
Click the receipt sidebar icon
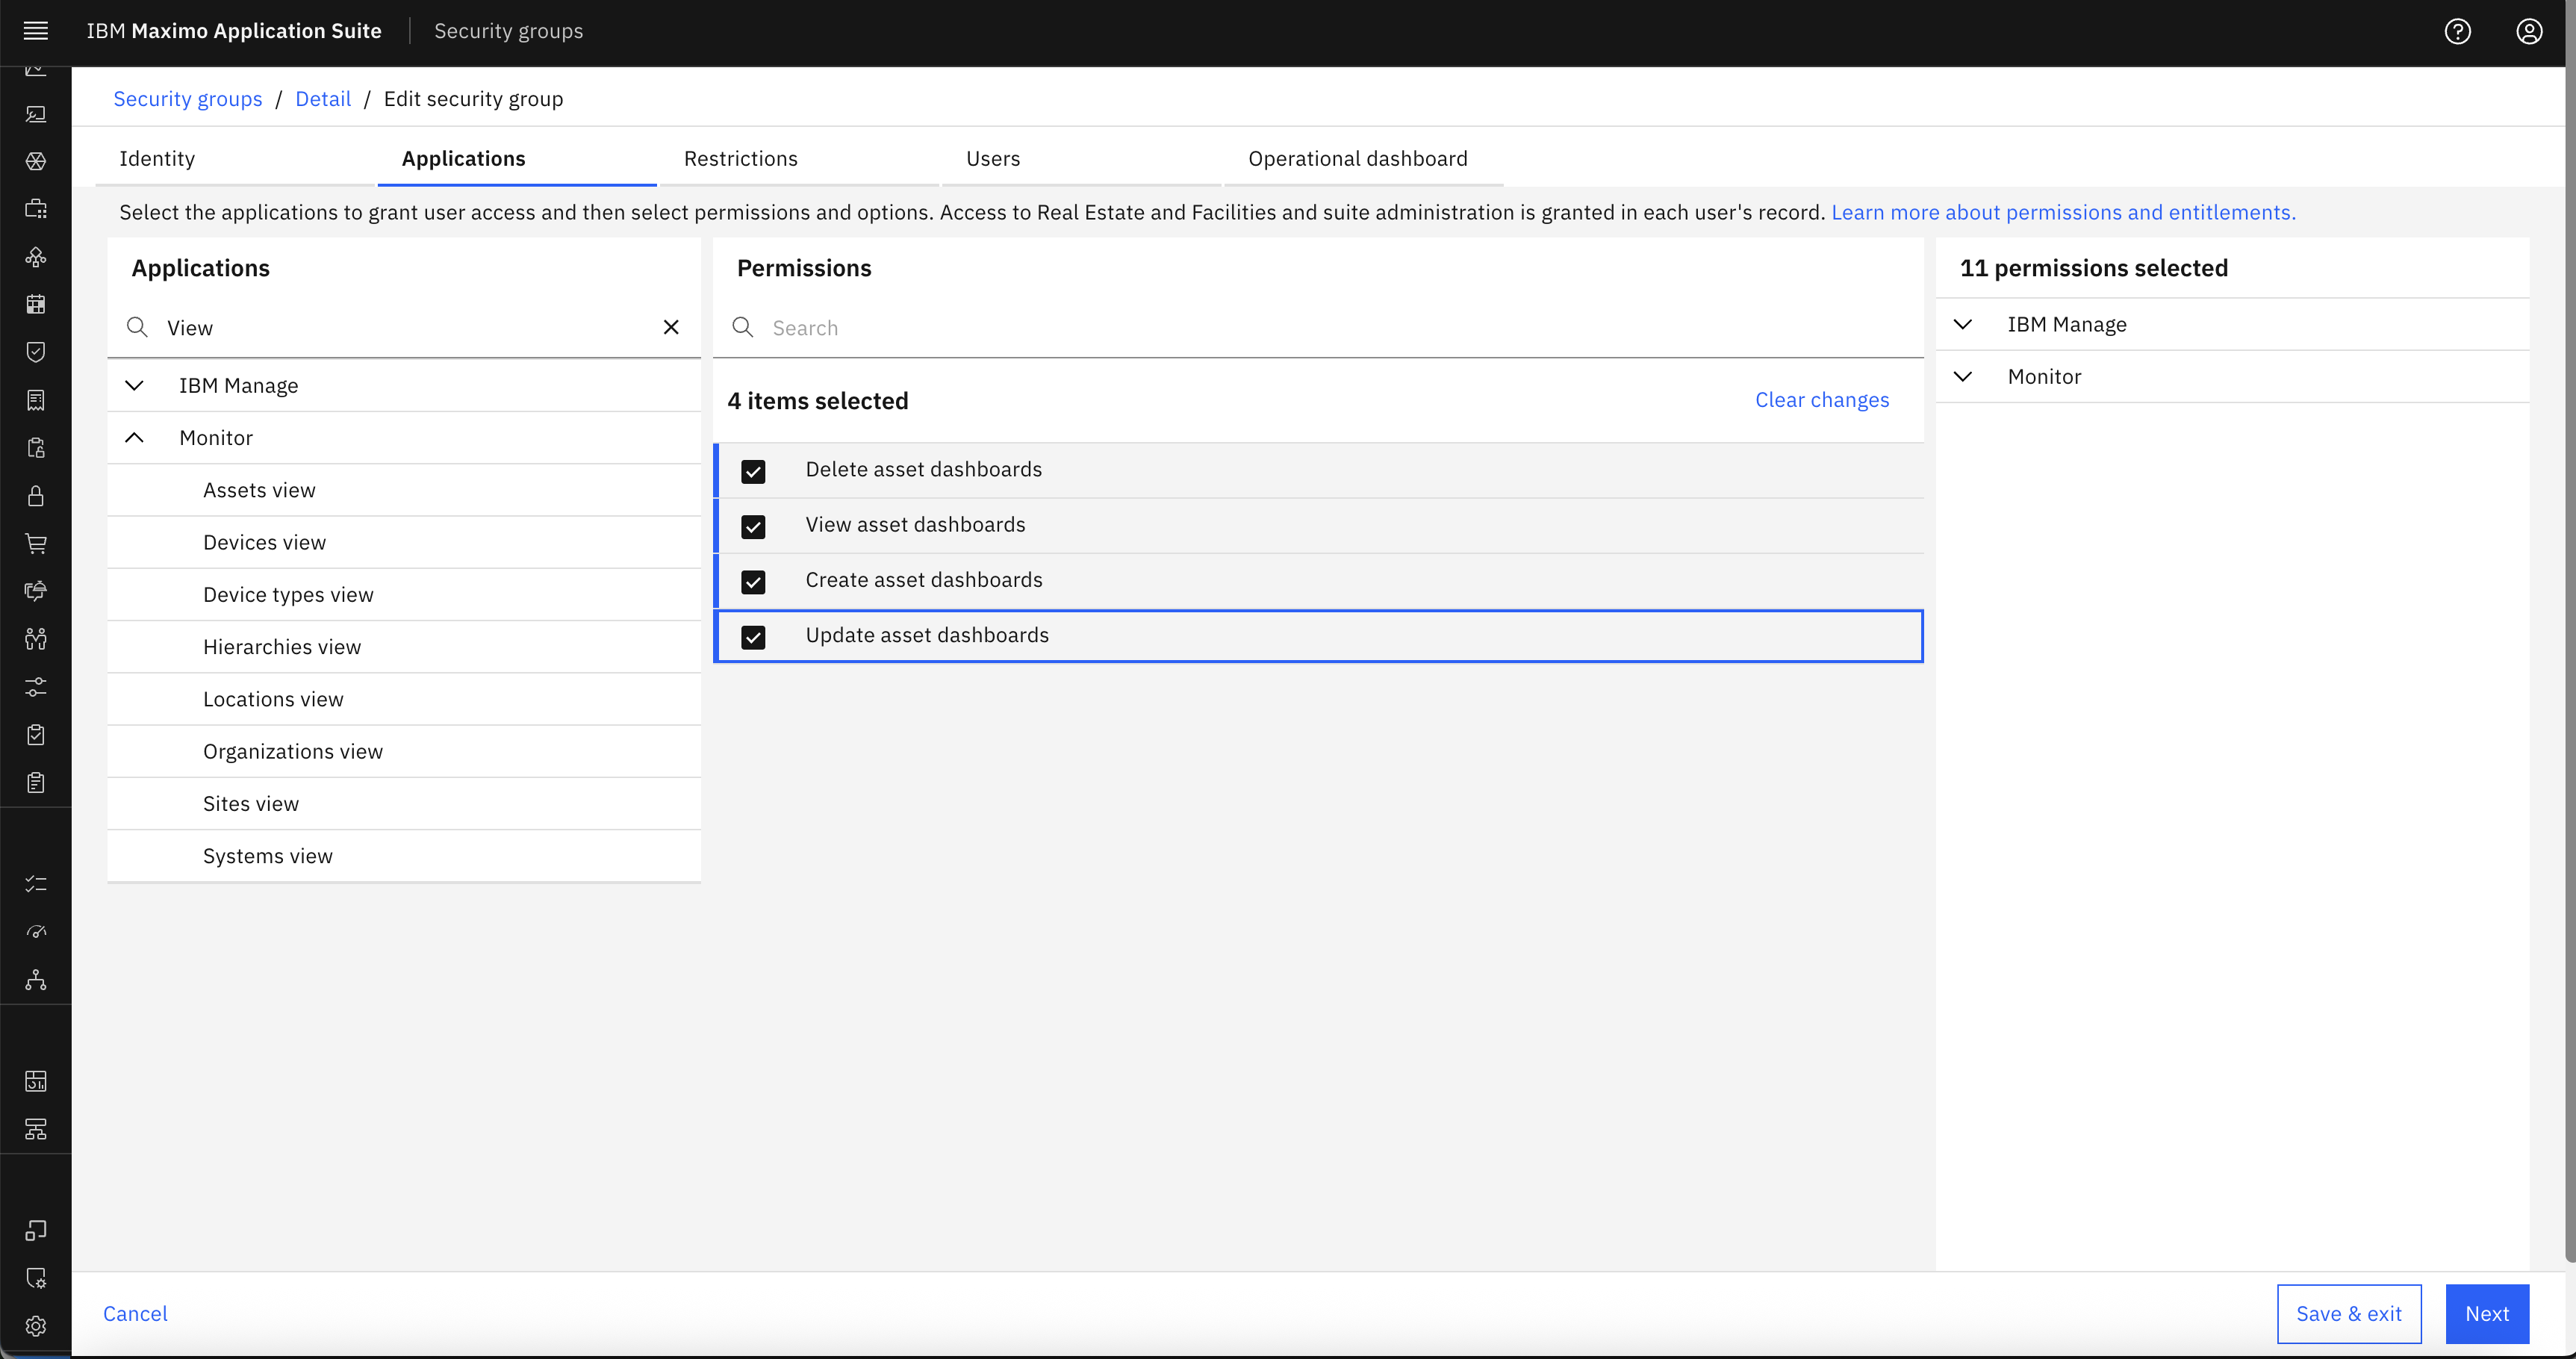click(36, 400)
